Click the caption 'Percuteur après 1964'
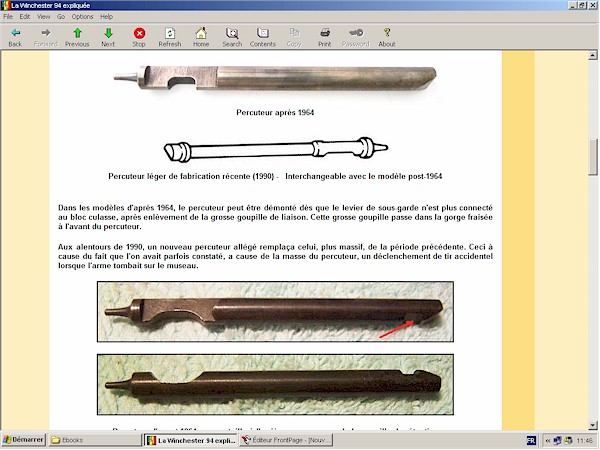The image size is (600, 450). point(275,112)
